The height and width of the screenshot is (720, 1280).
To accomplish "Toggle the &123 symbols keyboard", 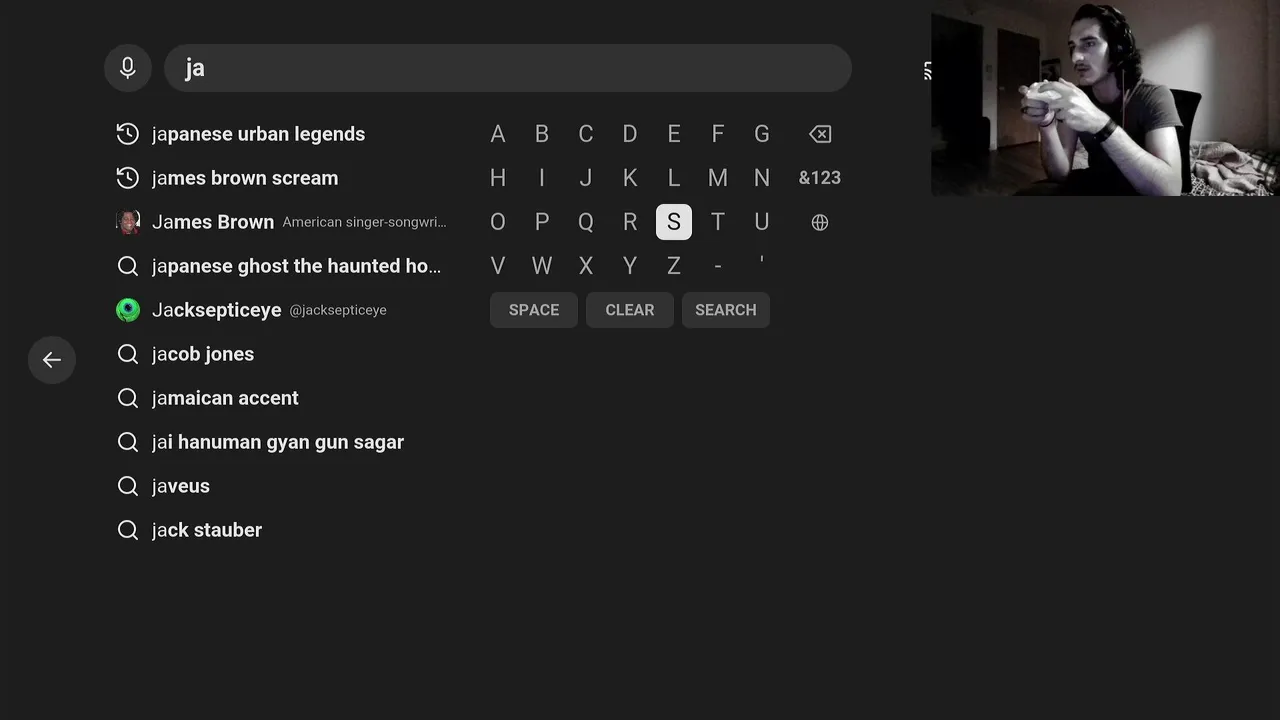I will point(820,178).
